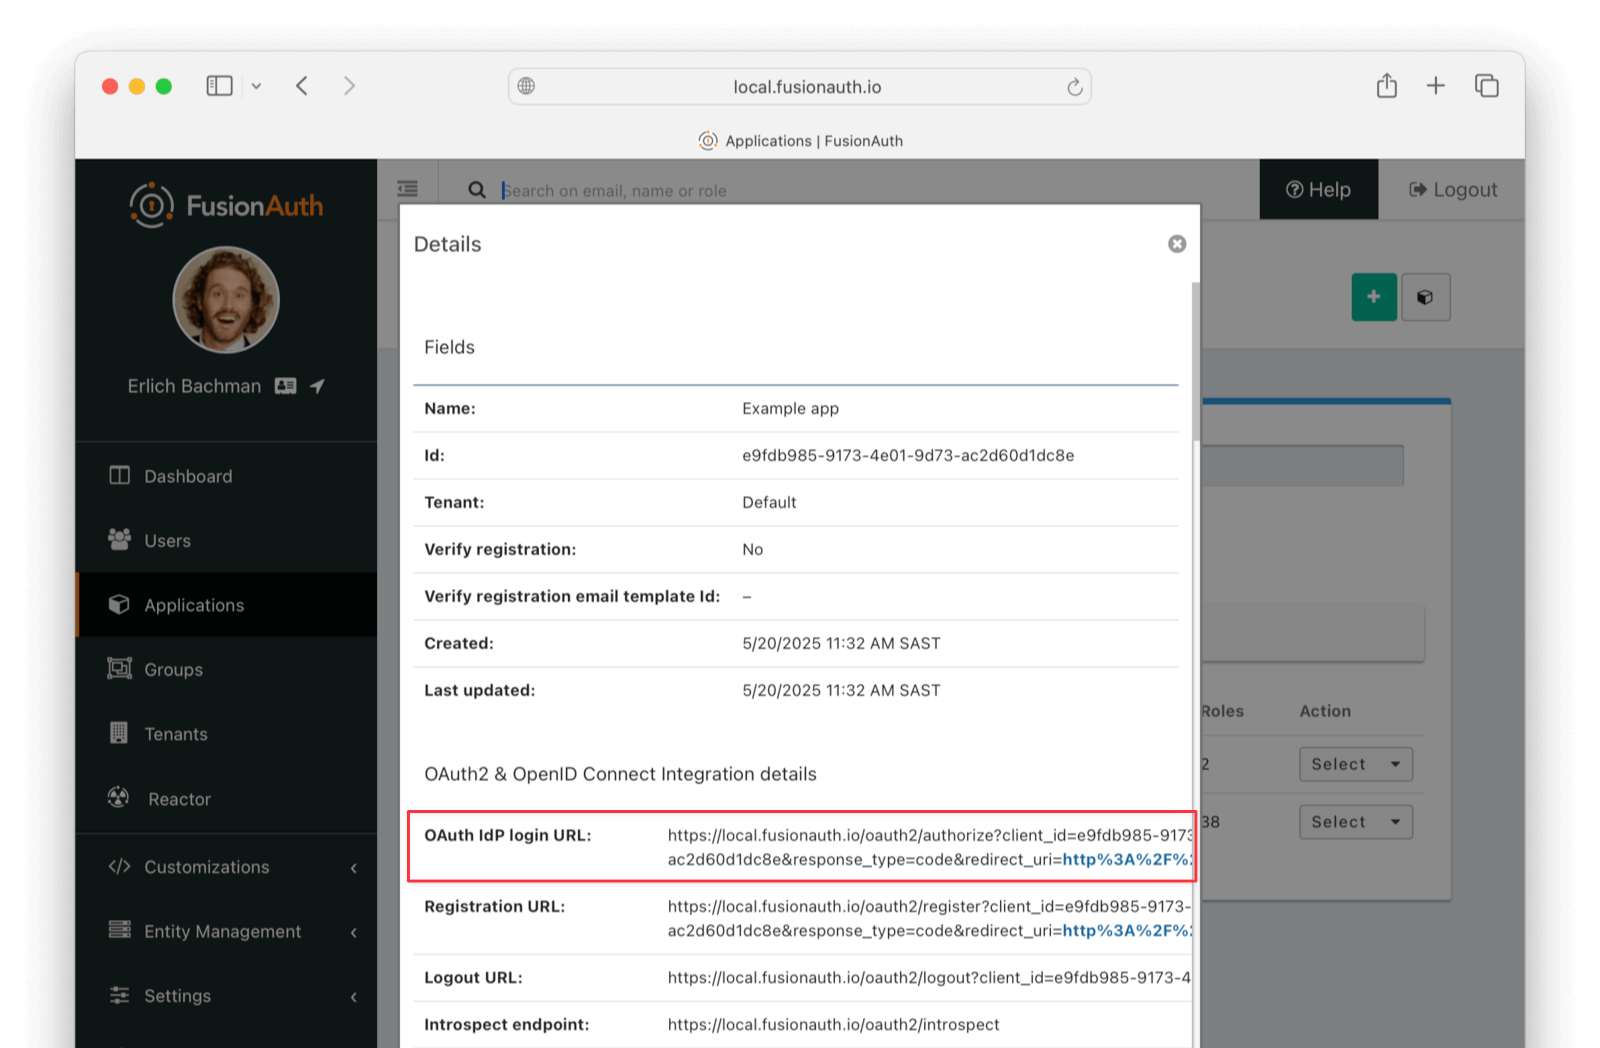1600x1048 pixels.
Task: Navigate to Tenants using its sidebar icon
Action: tap(119, 733)
